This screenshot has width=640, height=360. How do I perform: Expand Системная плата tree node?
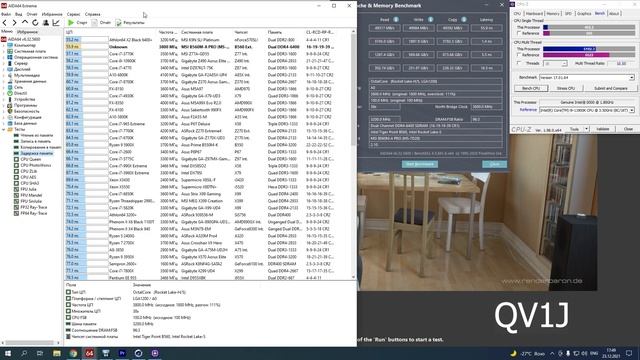coord(4,51)
